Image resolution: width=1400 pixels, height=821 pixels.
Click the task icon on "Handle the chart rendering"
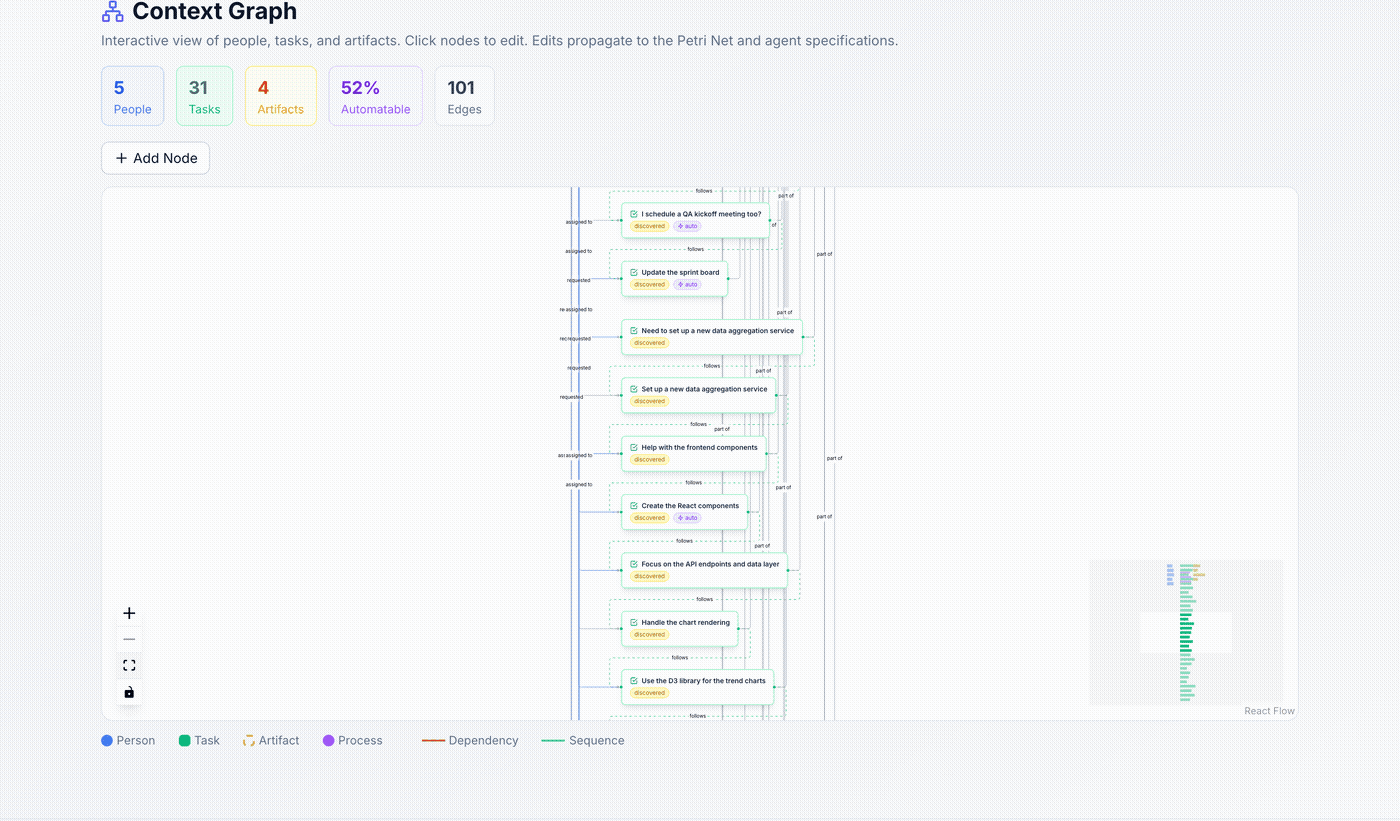click(x=632, y=621)
